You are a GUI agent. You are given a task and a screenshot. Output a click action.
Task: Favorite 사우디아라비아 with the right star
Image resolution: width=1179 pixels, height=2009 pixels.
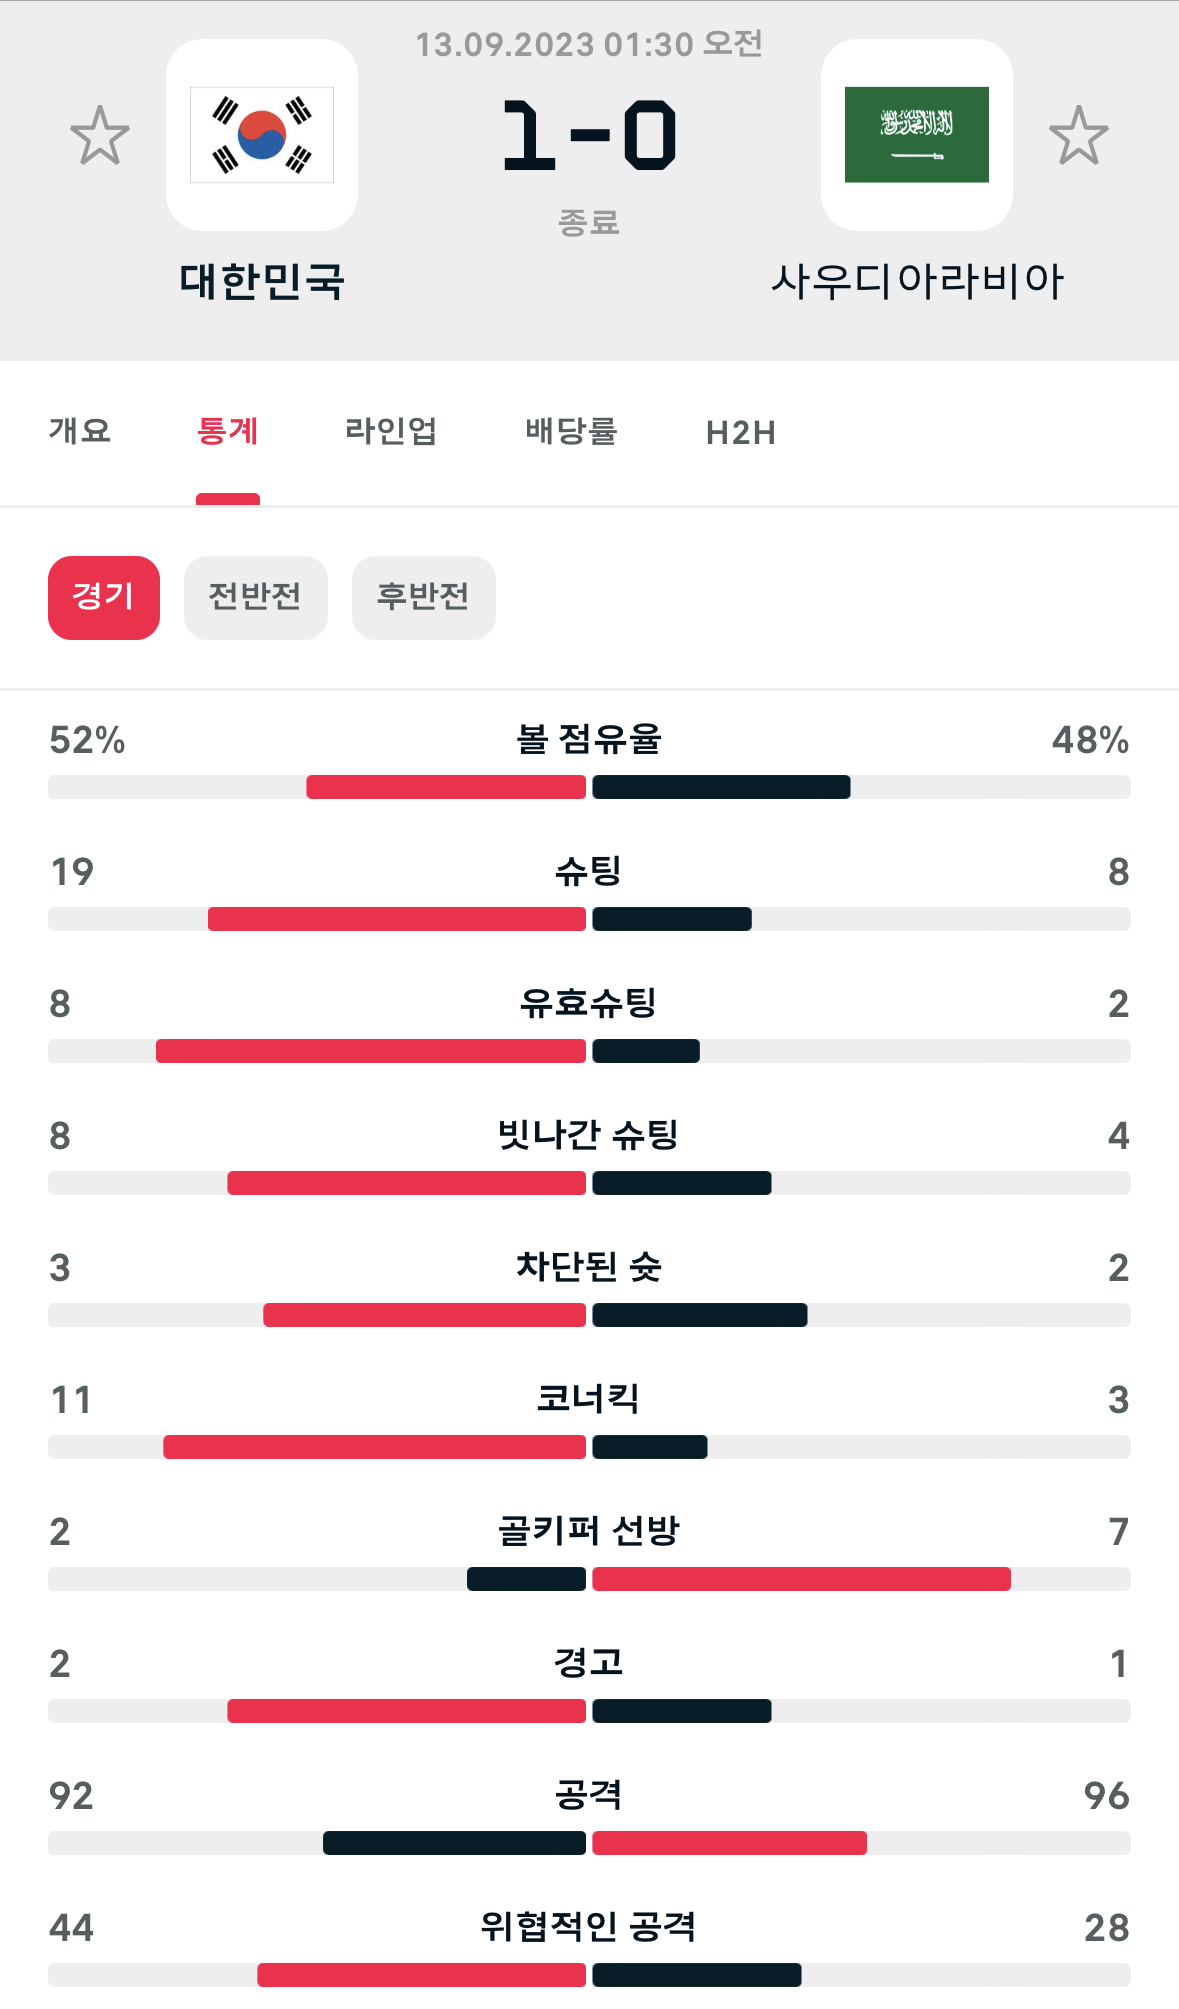[1078, 135]
